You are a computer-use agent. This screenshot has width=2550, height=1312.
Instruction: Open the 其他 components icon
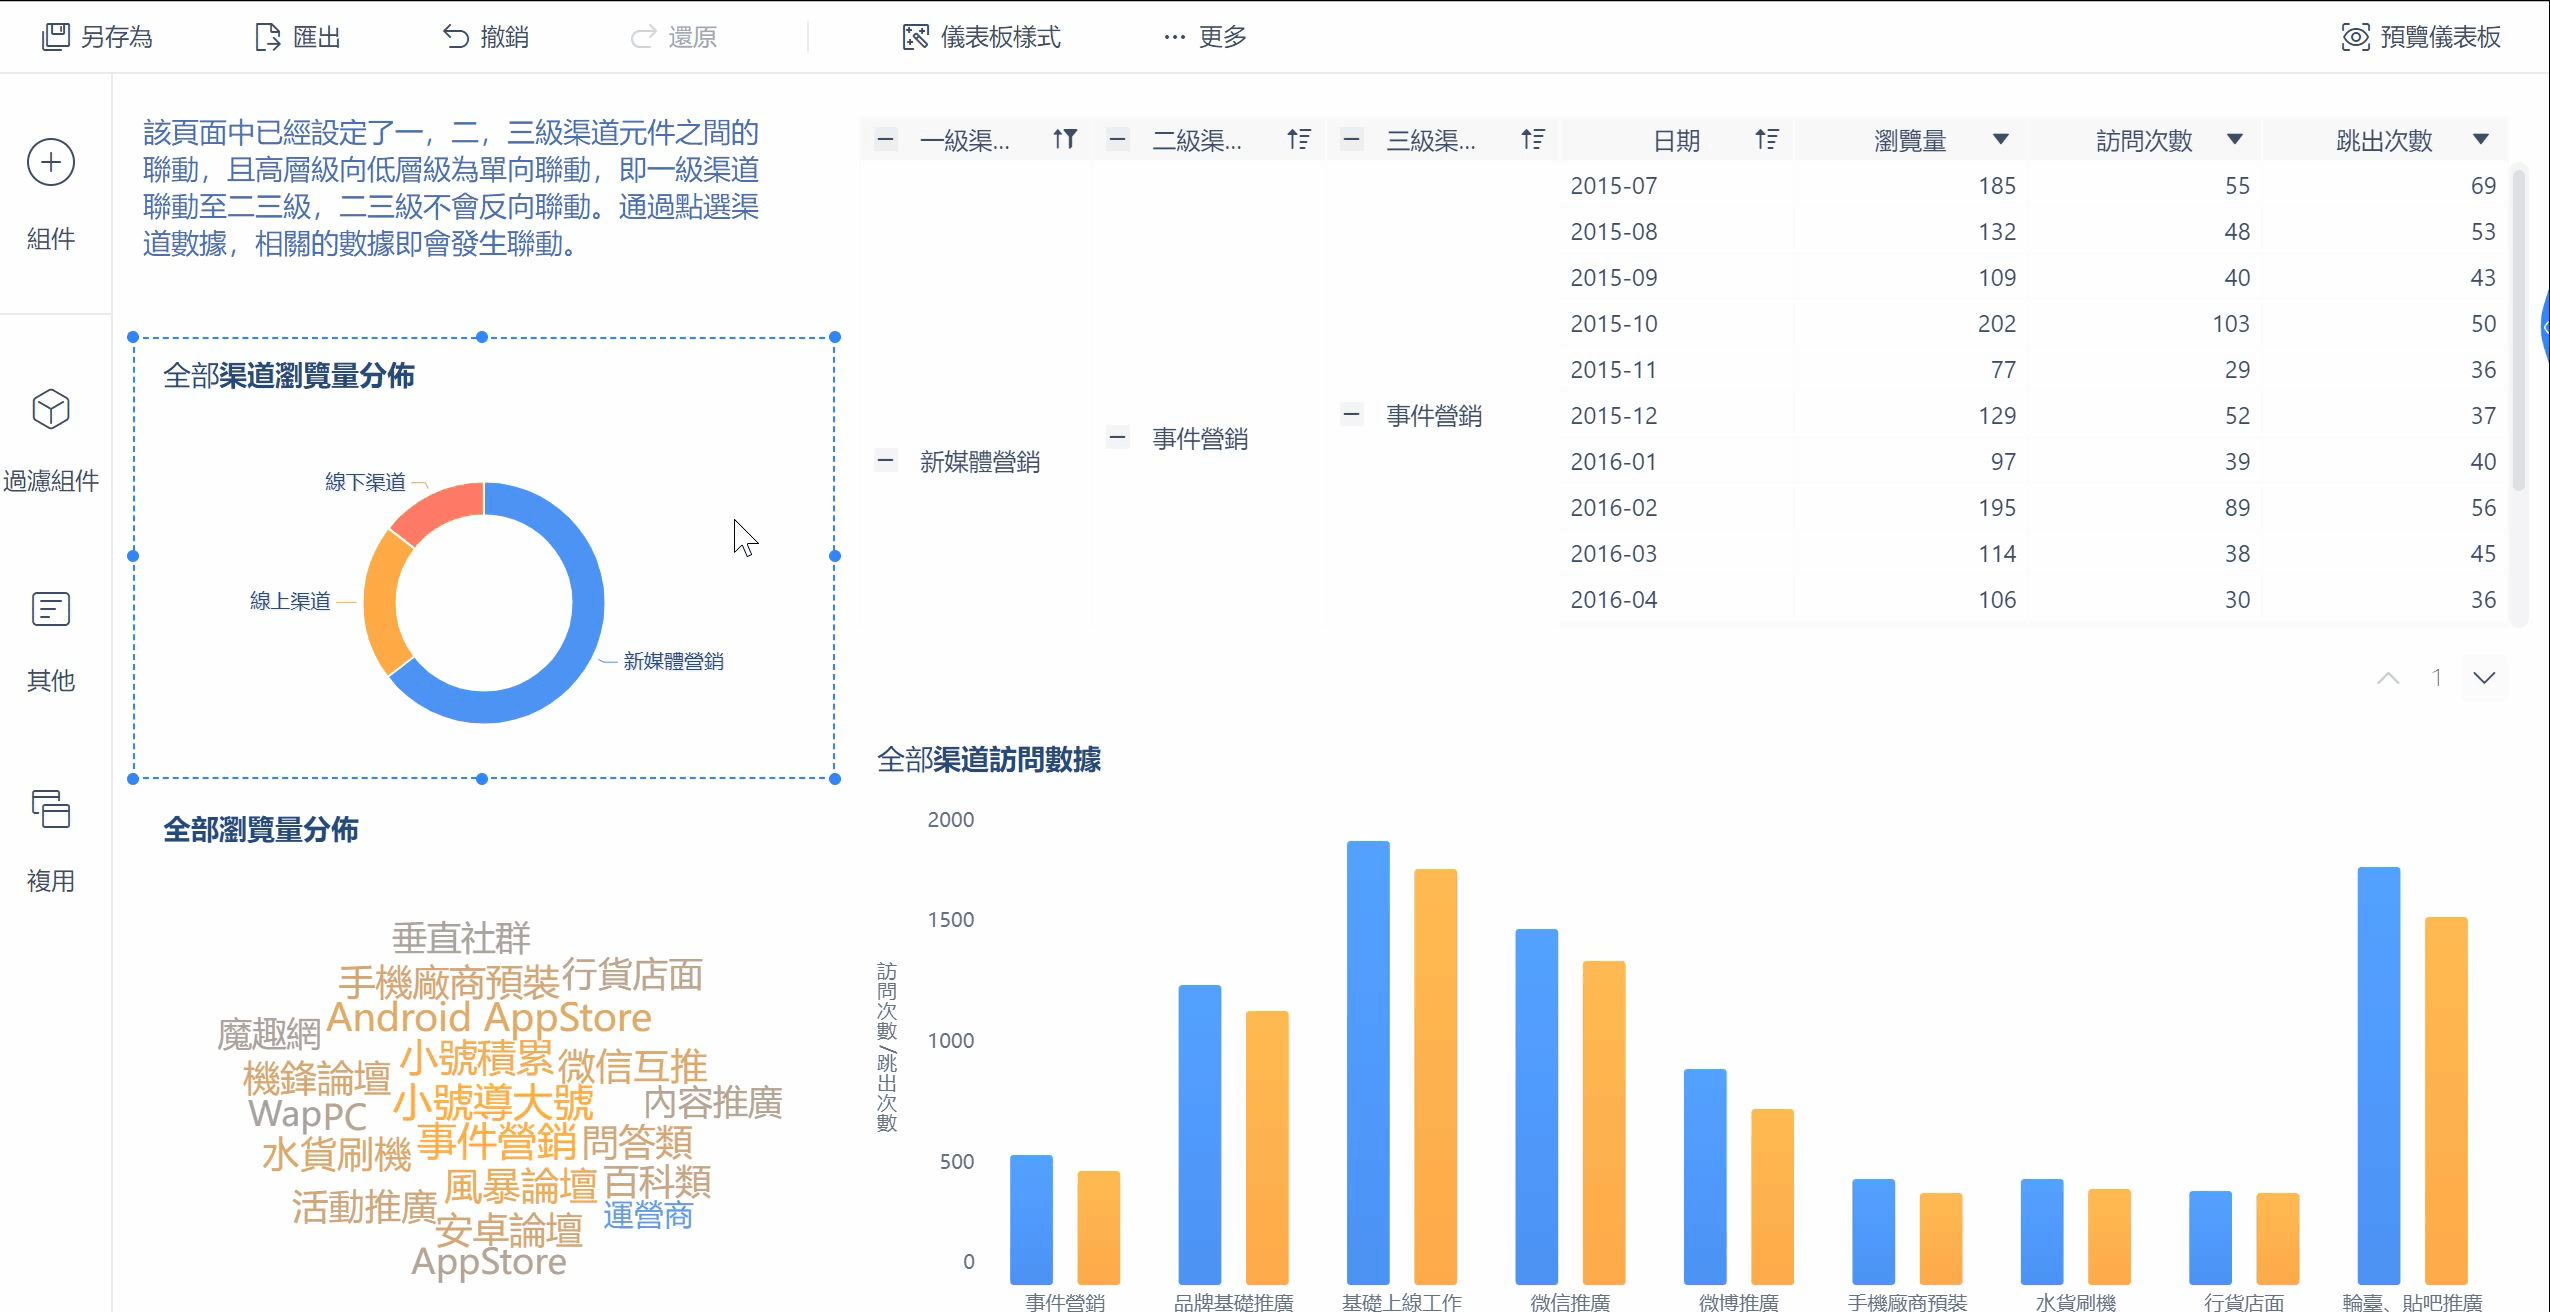point(50,608)
